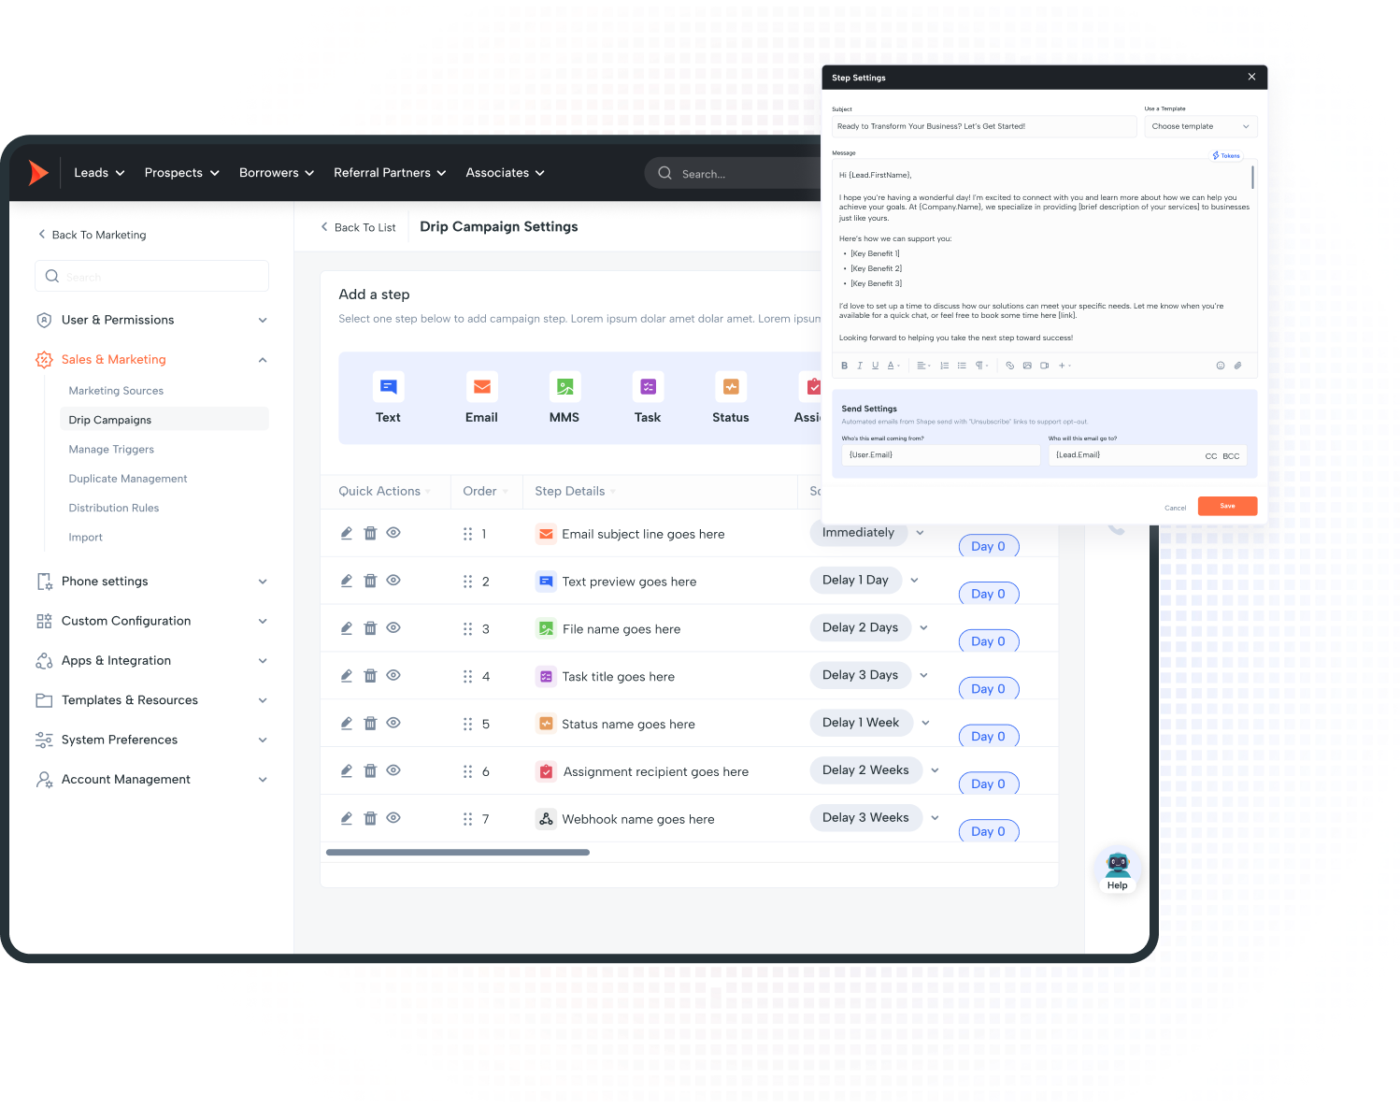Open the emoji picker in the editor
The image size is (1400, 1107).
(x=1220, y=366)
